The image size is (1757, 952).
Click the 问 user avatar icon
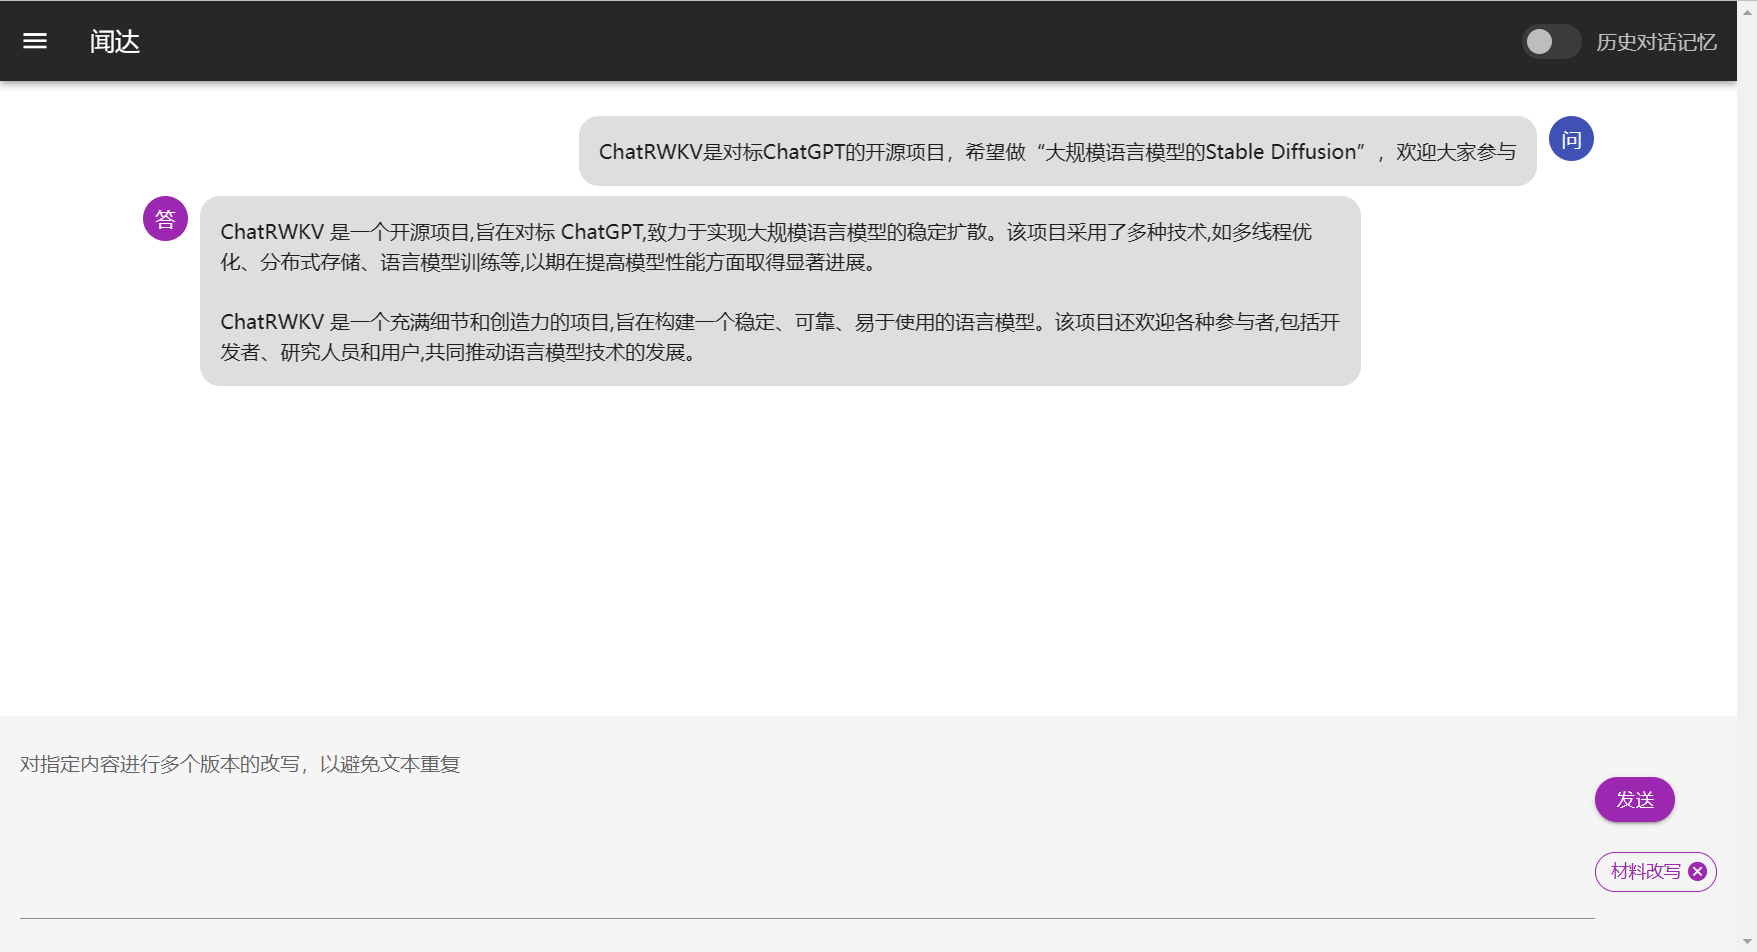click(x=1571, y=139)
